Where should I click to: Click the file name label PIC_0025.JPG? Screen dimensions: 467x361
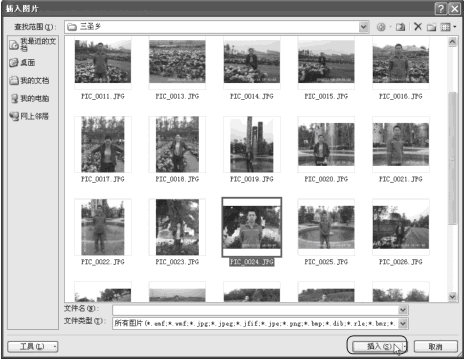(x=326, y=262)
